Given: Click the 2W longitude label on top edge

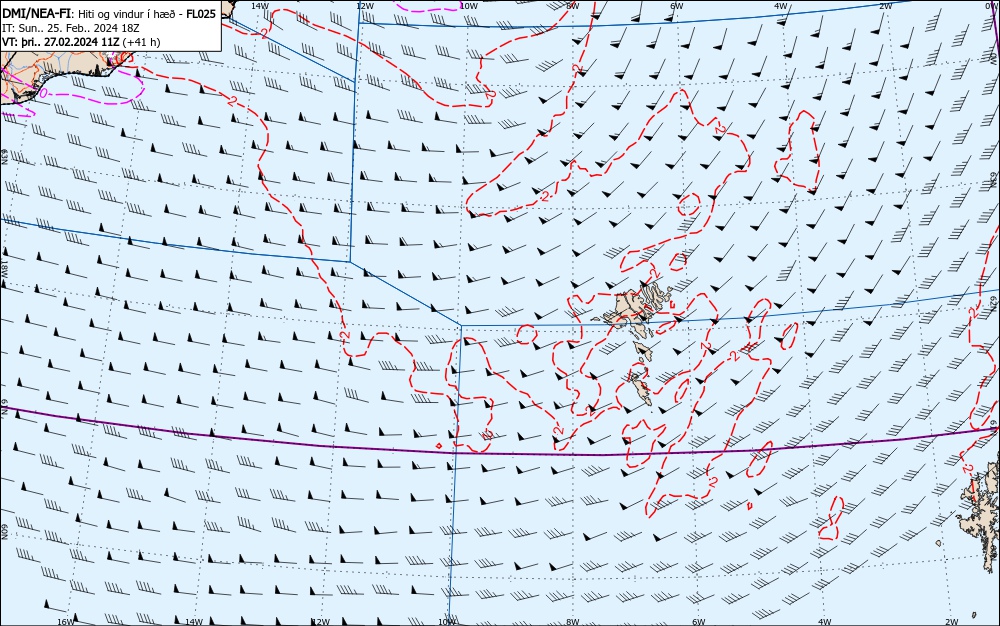Looking at the screenshot, I should pos(885,5).
